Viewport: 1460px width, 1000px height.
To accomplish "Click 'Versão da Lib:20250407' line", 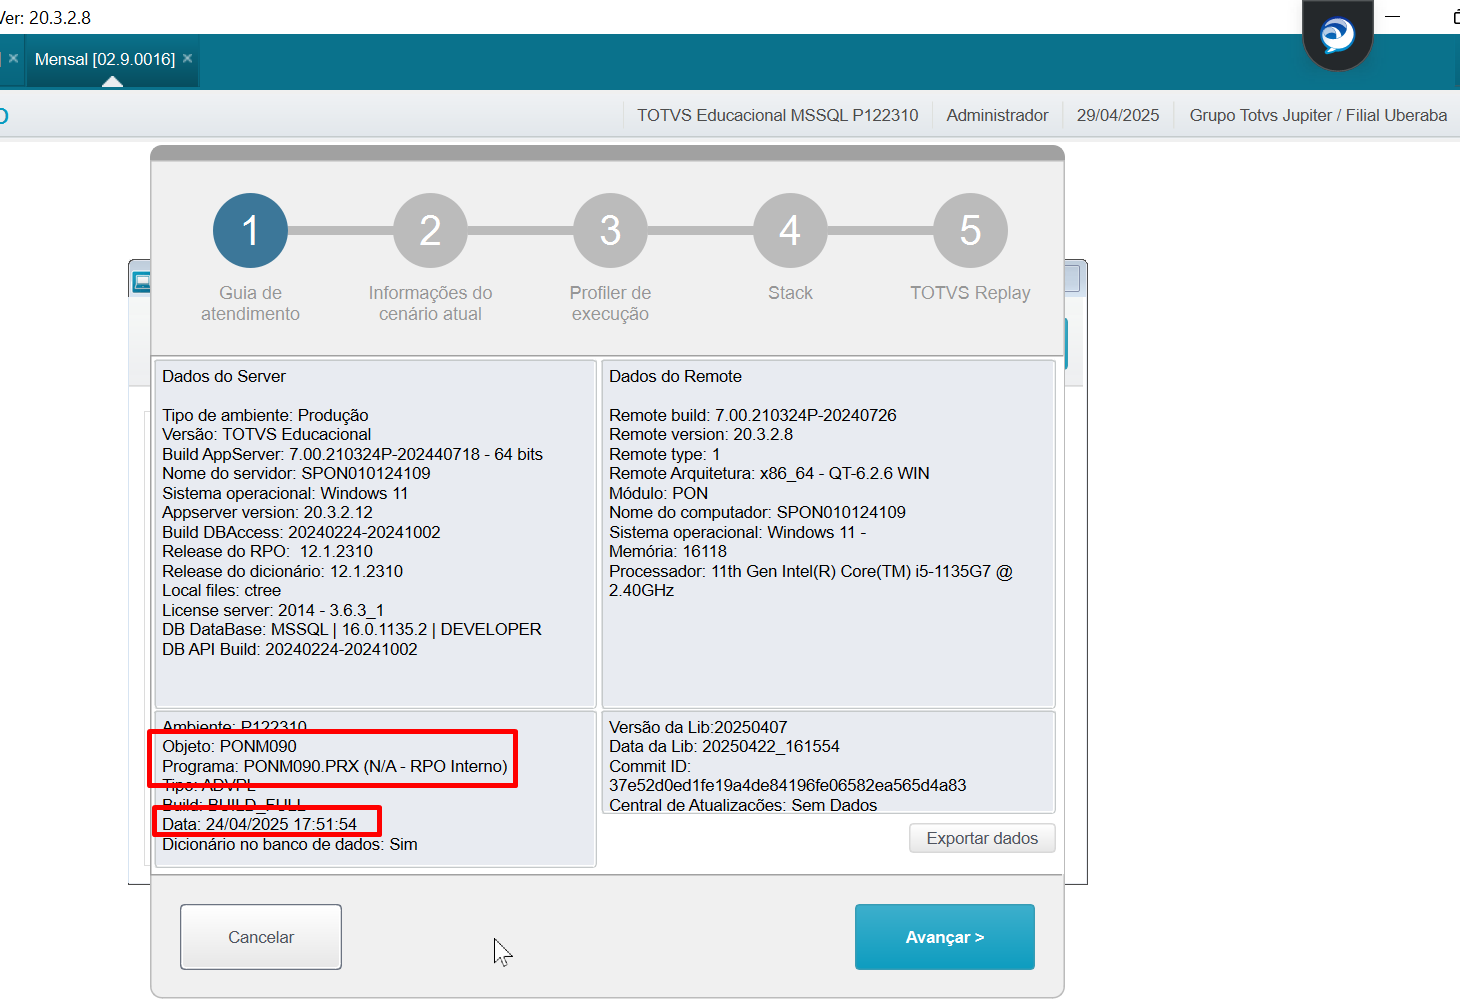I will (x=698, y=727).
